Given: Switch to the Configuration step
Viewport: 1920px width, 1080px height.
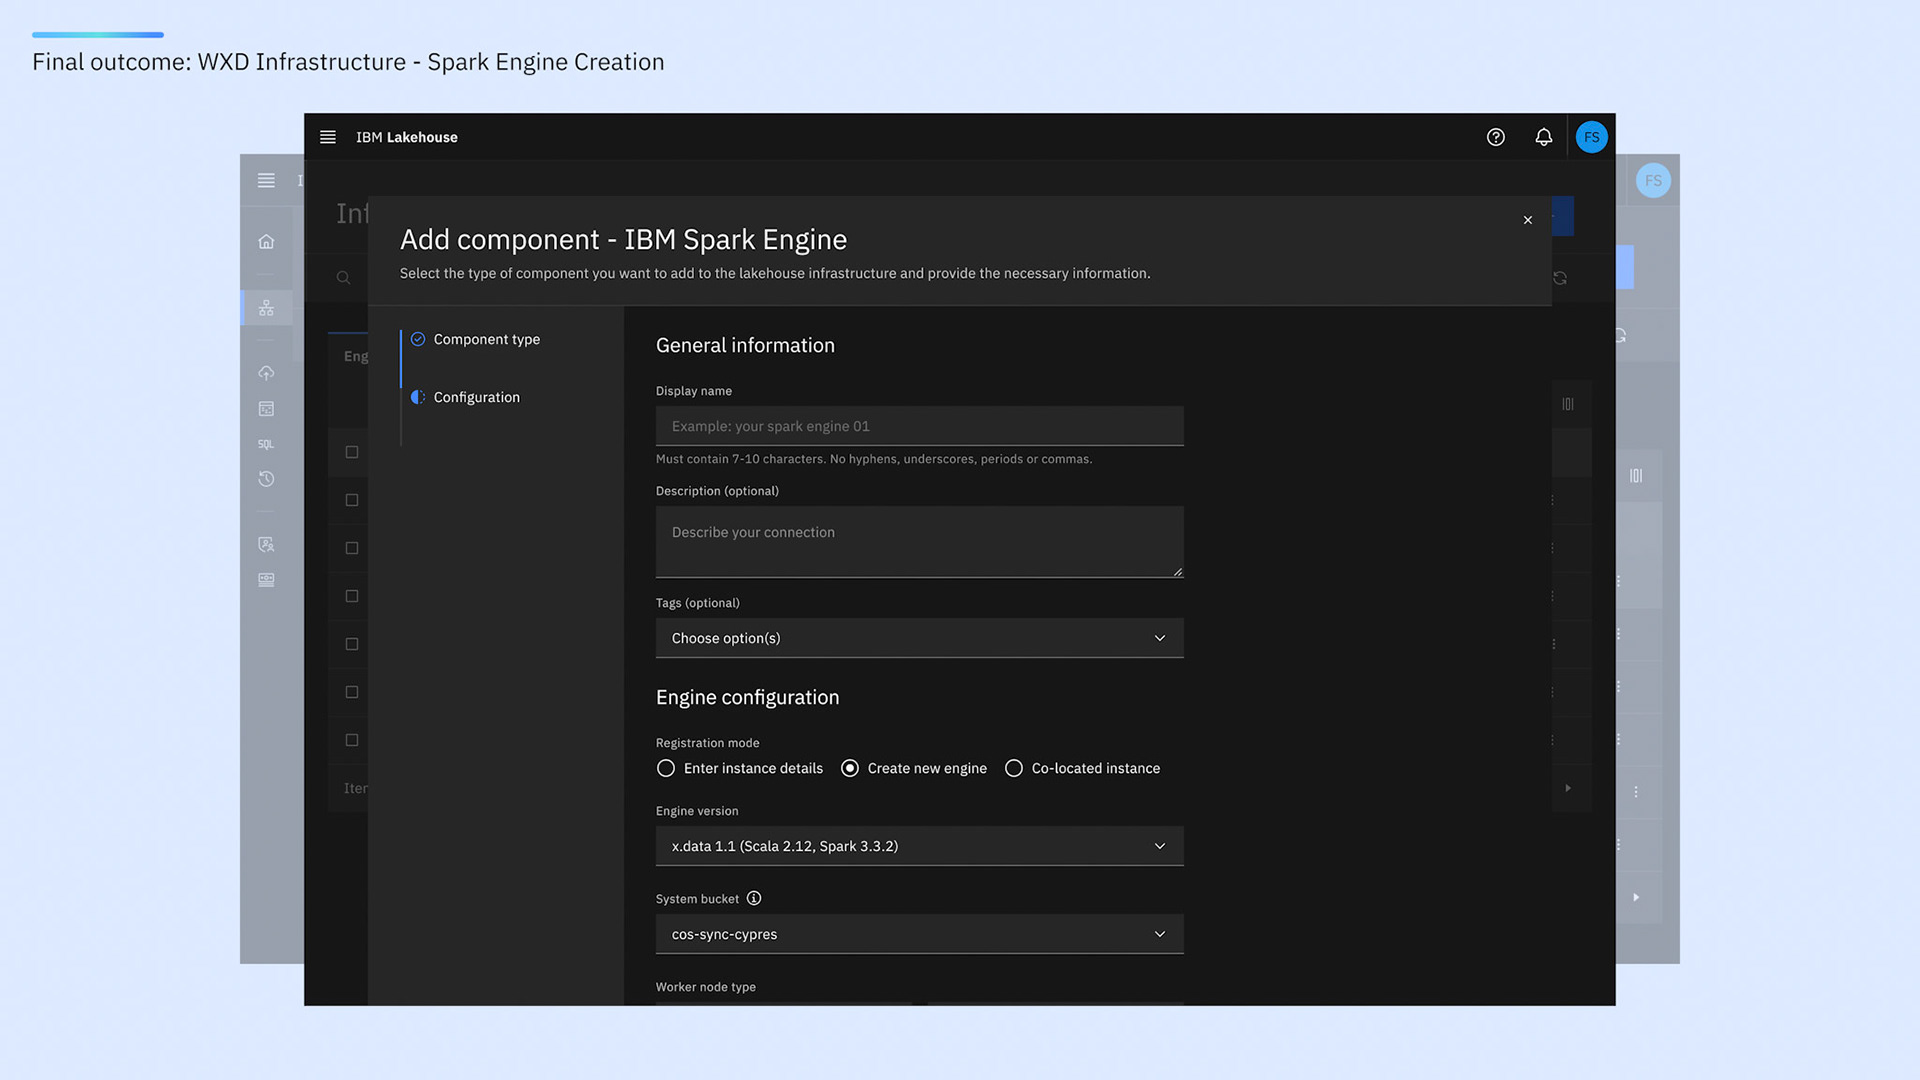Looking at the screenshot, I should pos(476,397).
